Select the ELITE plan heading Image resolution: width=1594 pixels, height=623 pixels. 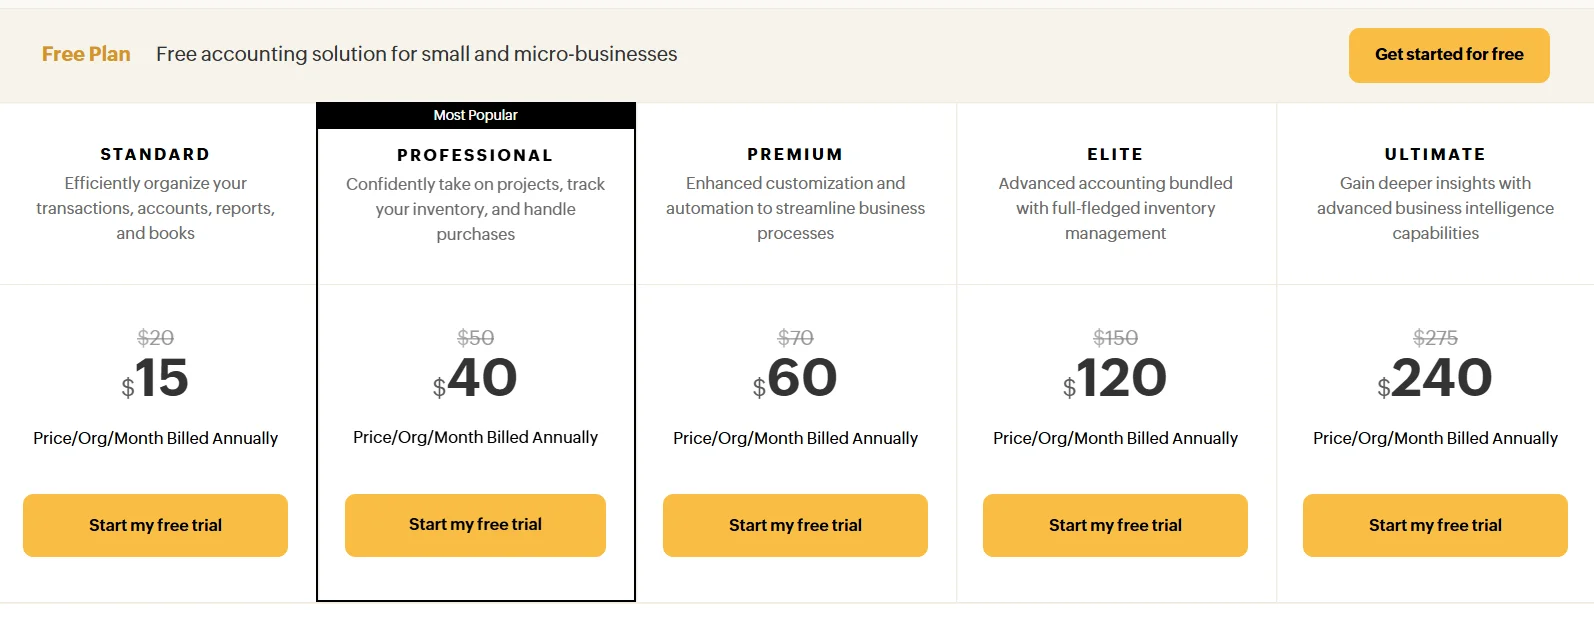pos(1115,154)
